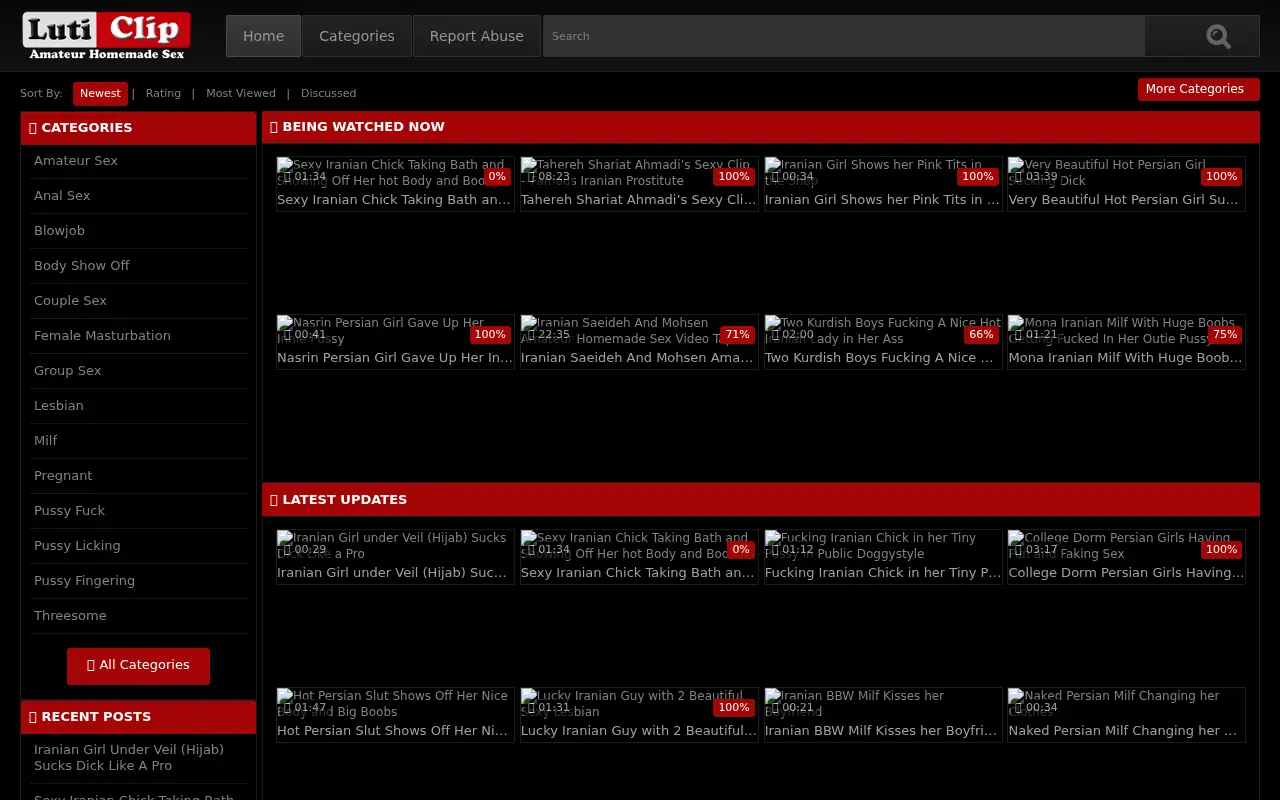The height and width of the screenshot is (800, 1280).
Task: Sort videos by Newest
Action: [x=100, y=93]
